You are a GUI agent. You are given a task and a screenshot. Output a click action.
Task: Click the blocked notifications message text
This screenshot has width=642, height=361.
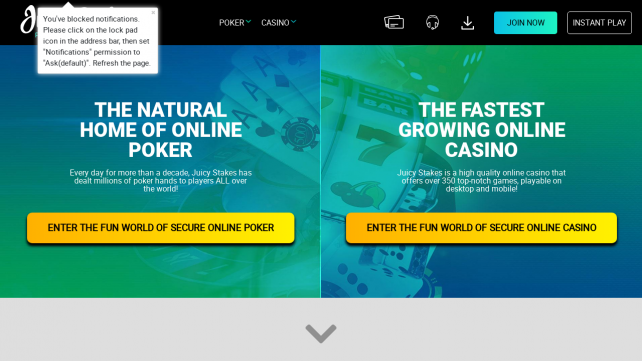97,41
